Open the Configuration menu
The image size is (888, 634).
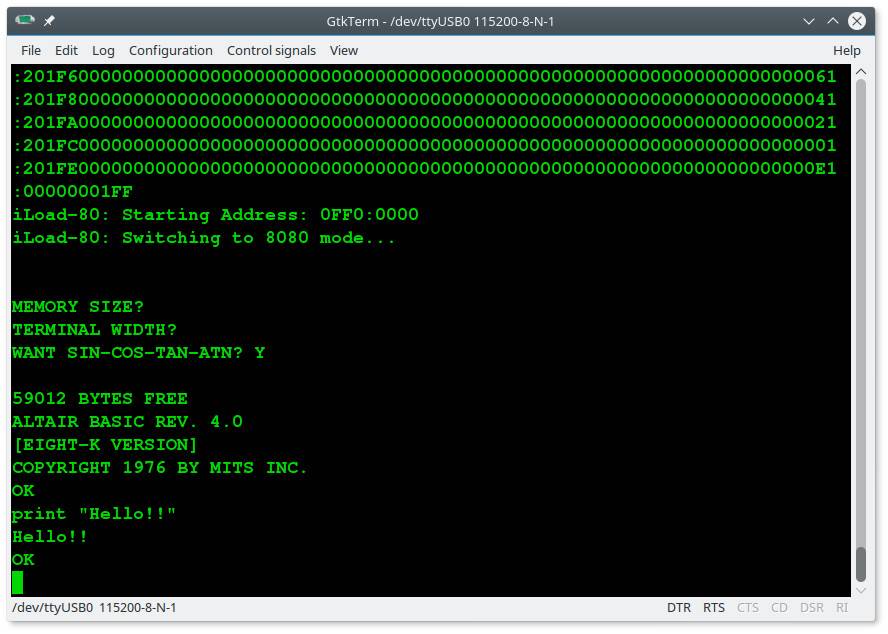[x=170, y=50]
